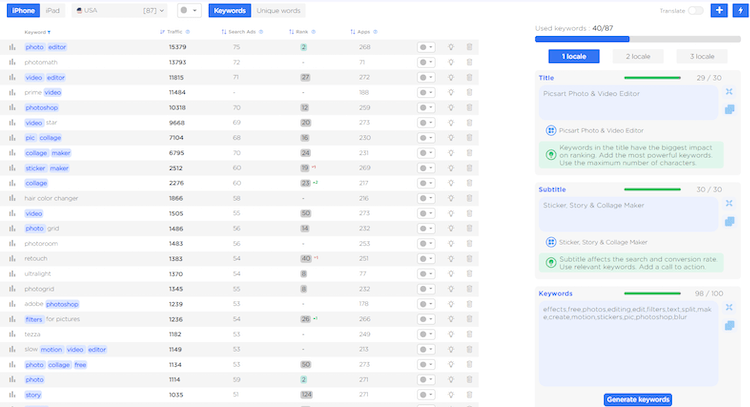Select the 3 locale tab

(x=702, y=56)
